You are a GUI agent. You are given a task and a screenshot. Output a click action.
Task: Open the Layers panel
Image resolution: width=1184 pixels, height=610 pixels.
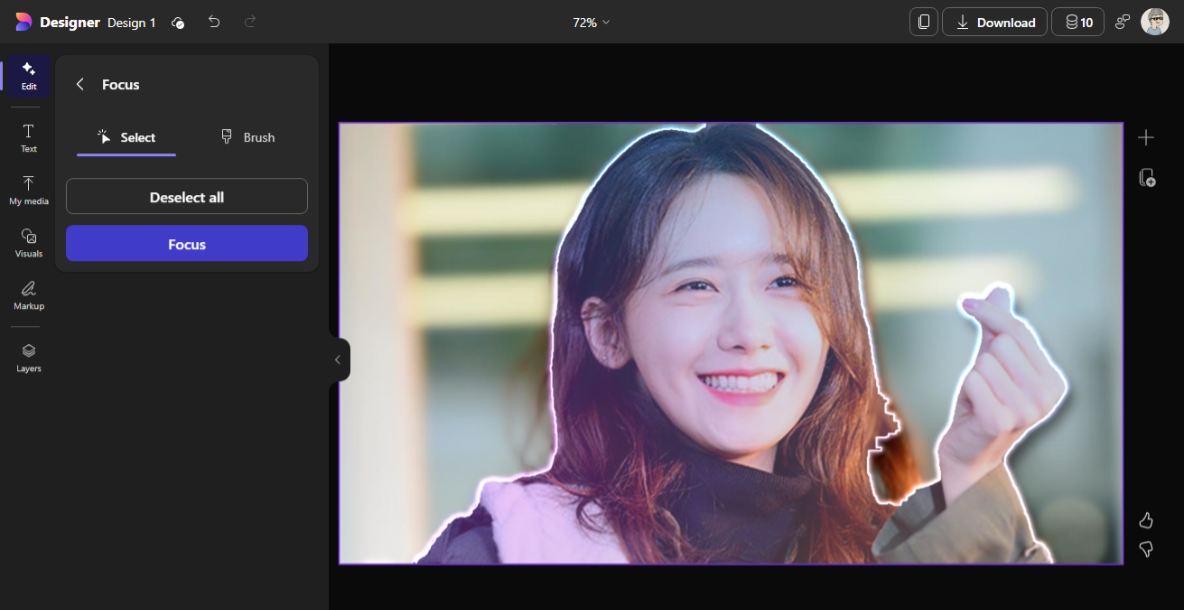[28, 356]
